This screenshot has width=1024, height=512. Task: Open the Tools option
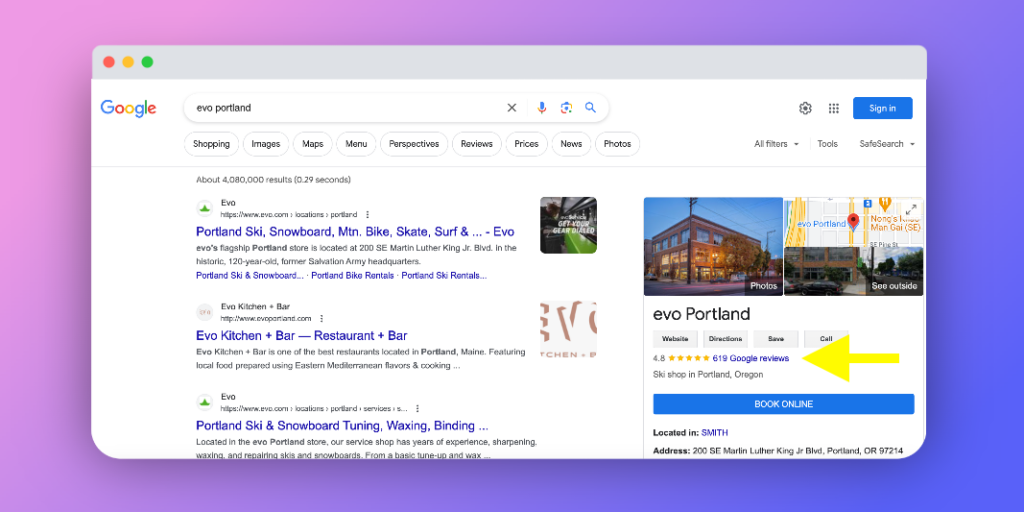coord(827,144)
